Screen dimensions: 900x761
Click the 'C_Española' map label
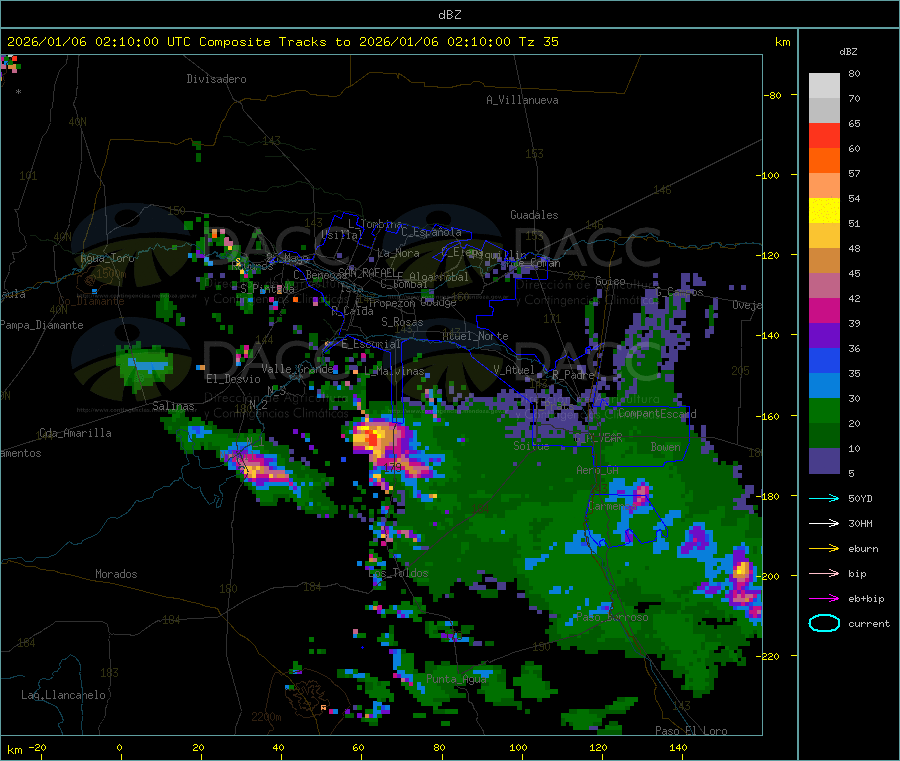(432, 232)
